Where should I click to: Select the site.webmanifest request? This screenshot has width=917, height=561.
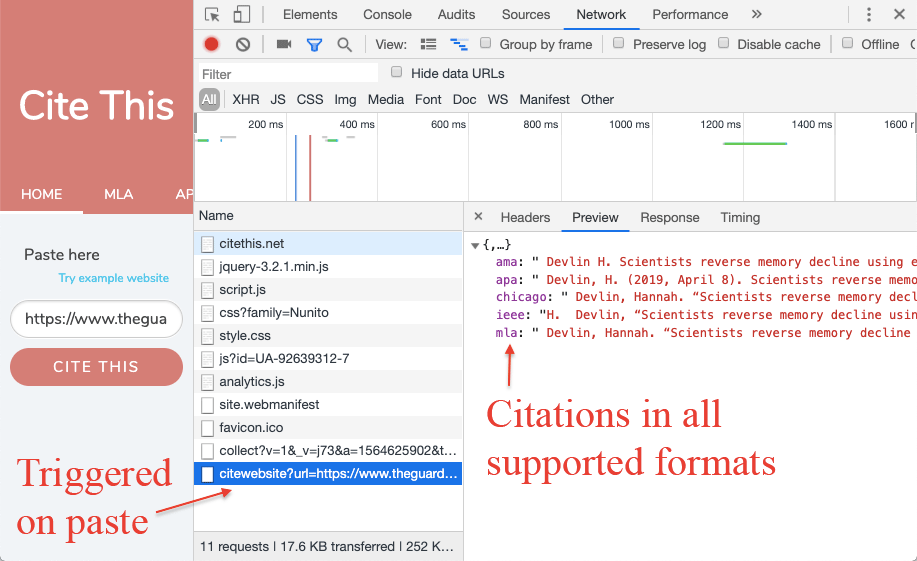point(328,404)
